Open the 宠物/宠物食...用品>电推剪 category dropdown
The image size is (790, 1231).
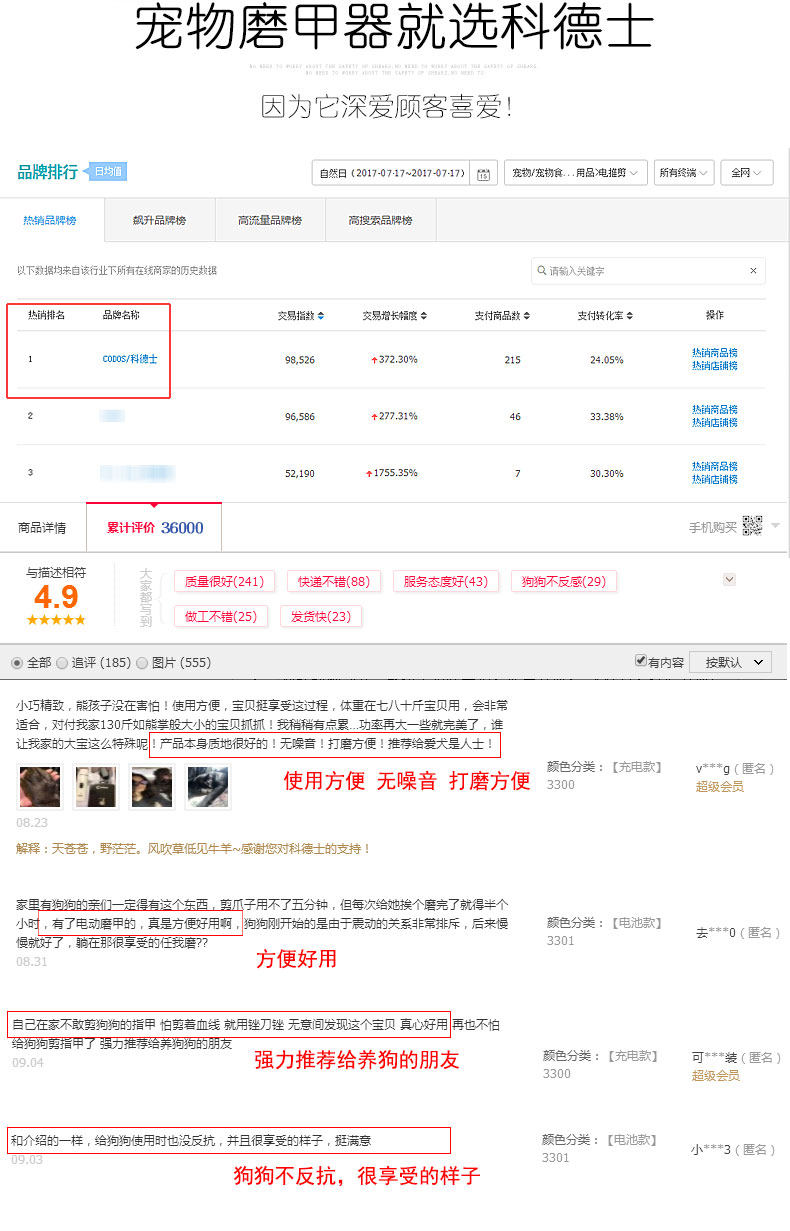tap(576, 173)
